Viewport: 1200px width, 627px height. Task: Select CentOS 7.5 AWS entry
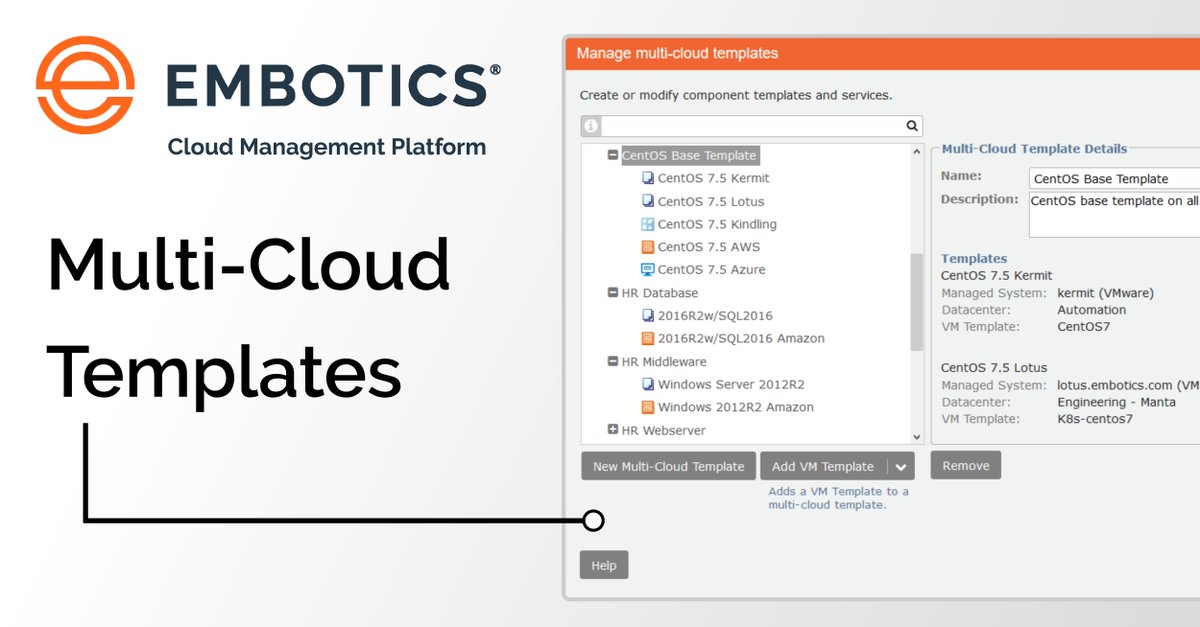click(x=708, y=247)
